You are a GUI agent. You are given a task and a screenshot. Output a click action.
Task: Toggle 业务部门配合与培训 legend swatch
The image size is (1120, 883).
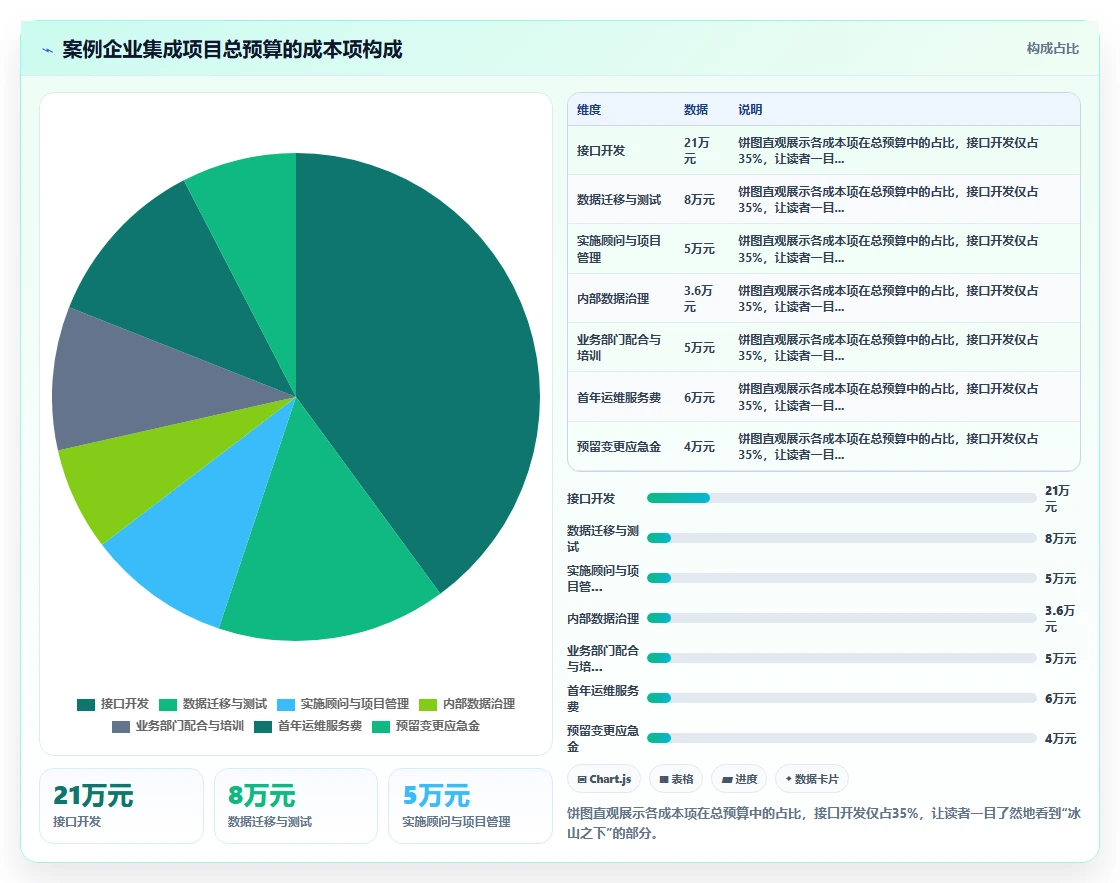pyautogui.click(x=121, y=727)
